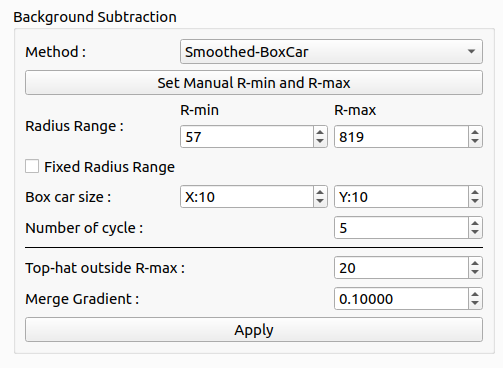This screenshot has height=368, width=503.
Task: Click the Background Subtraction group title
Action: 95,17
